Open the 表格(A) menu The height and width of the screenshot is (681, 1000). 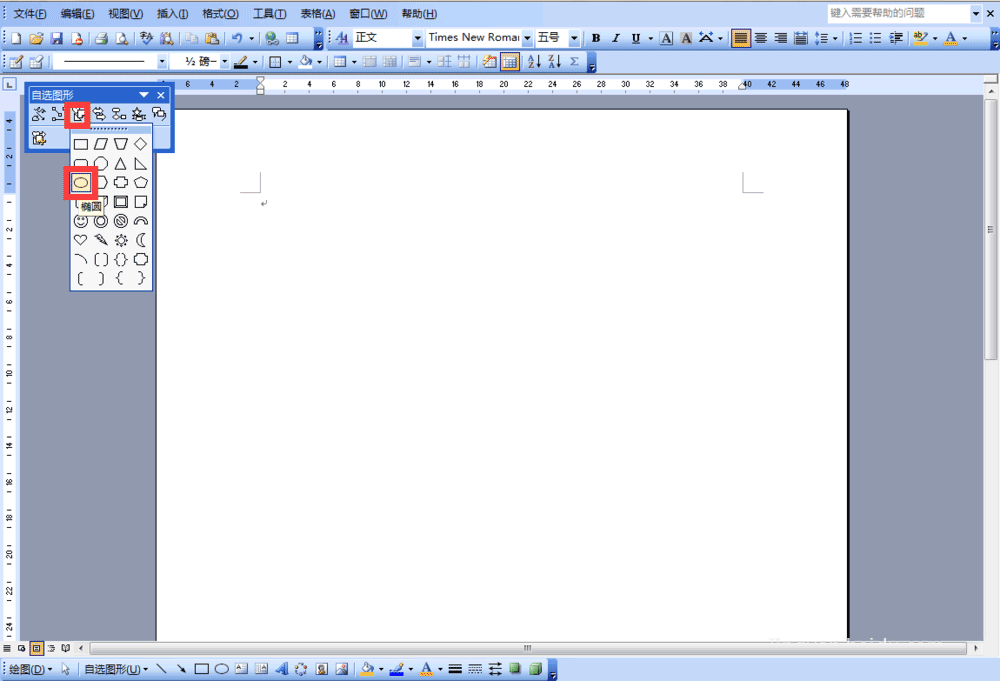[x=318, y=13]
